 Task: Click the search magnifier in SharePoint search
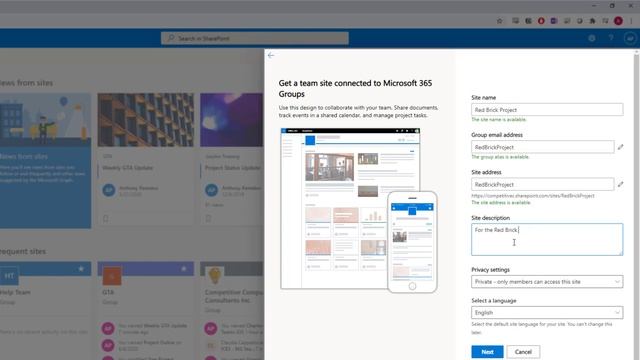[171, 38]
